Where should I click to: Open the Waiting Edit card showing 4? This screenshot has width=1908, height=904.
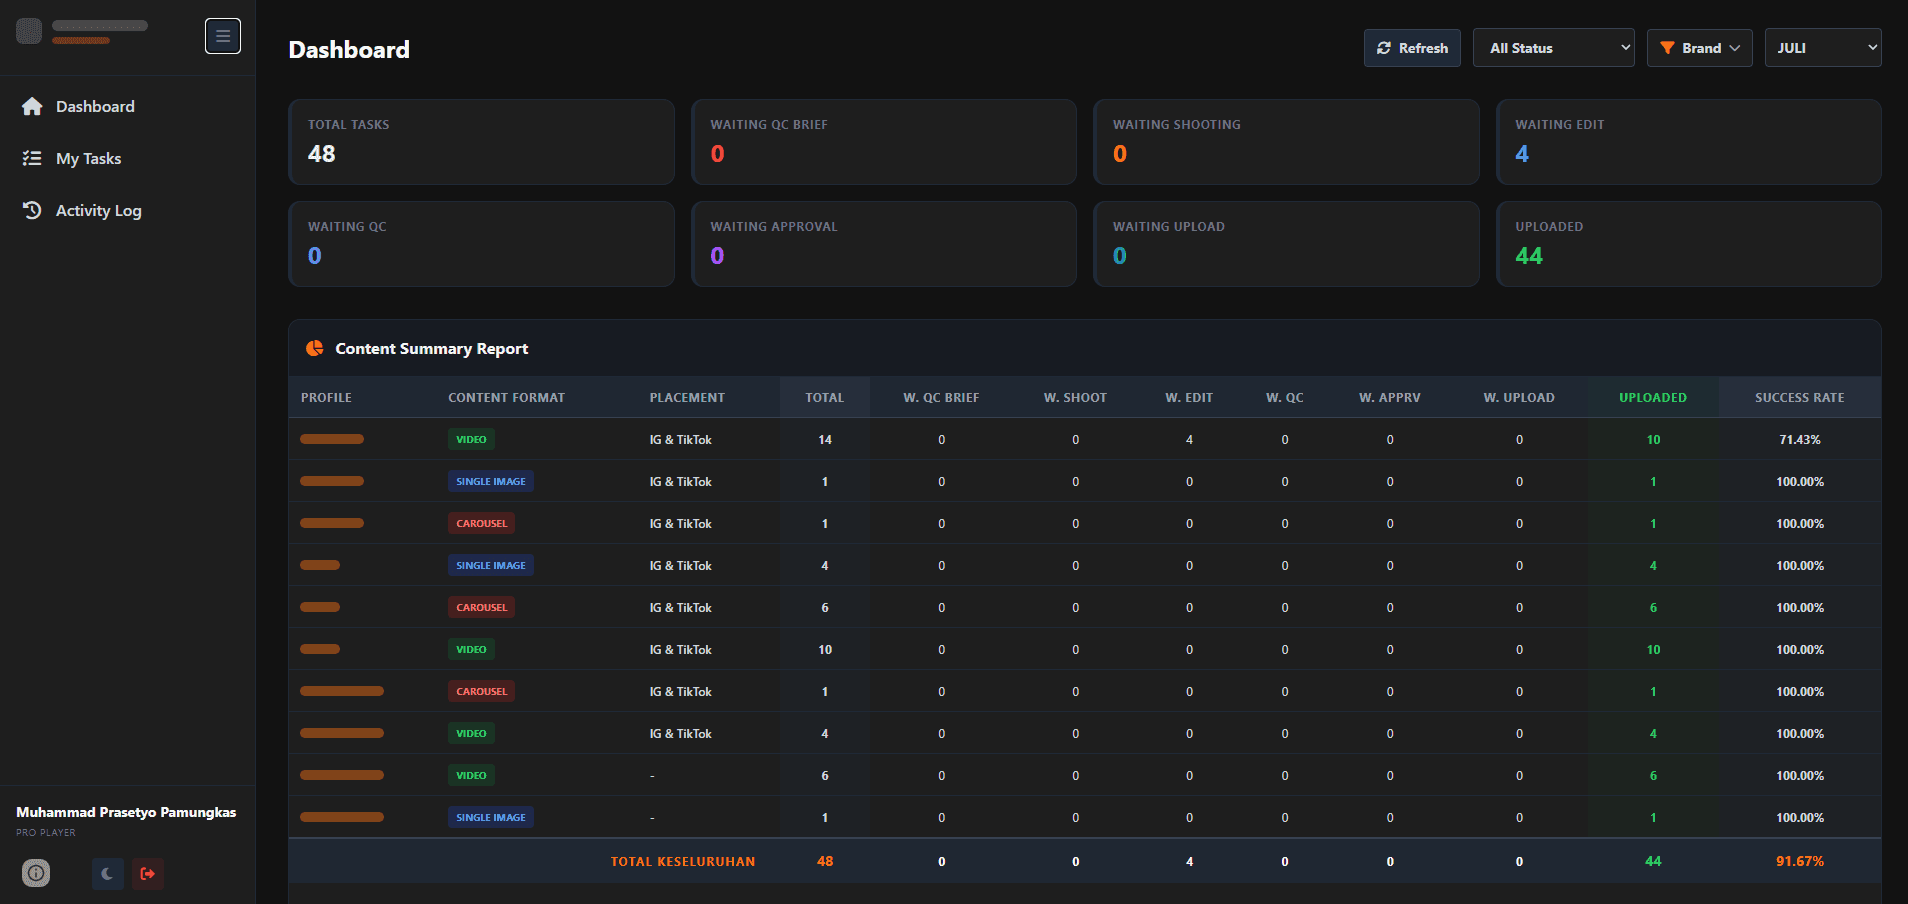click(1689, 141)
